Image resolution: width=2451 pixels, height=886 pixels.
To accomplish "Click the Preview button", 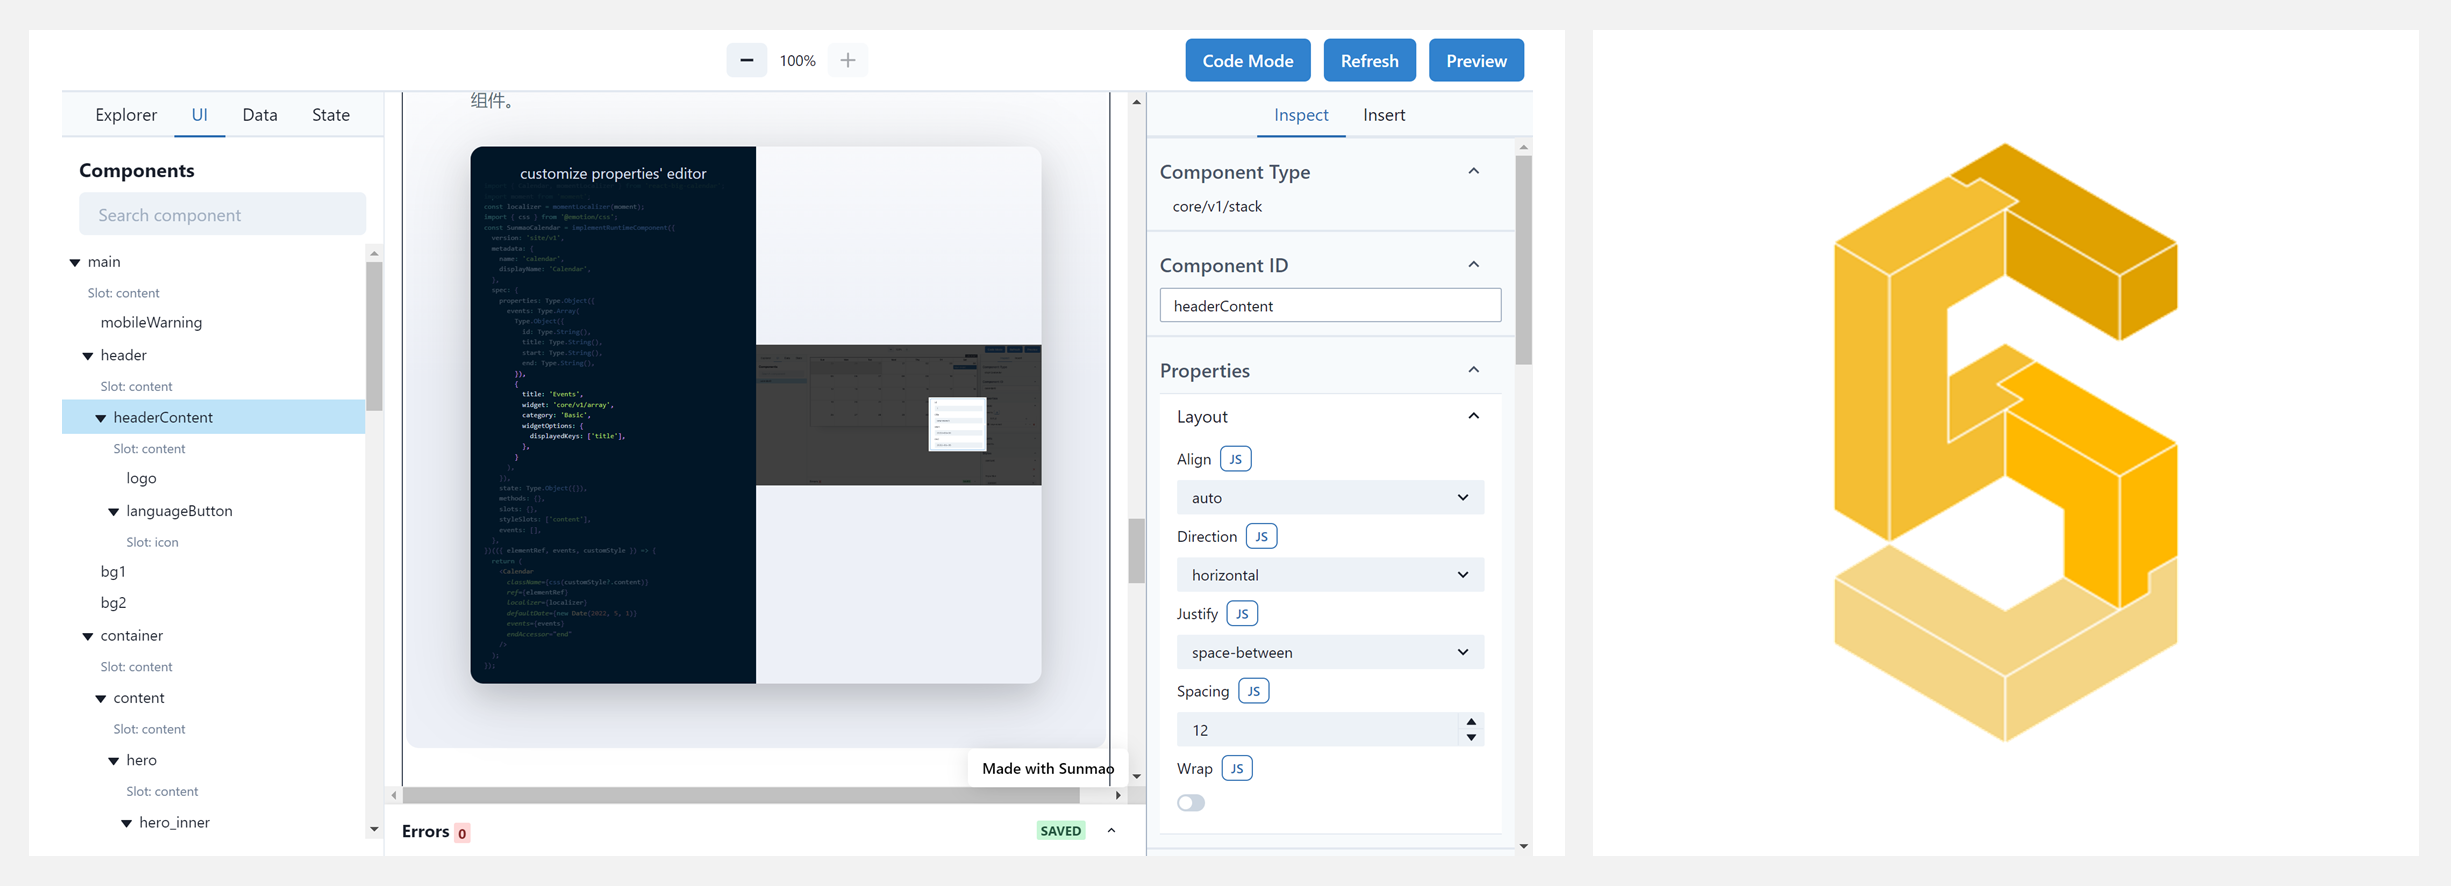I will tap(1476, 60).
